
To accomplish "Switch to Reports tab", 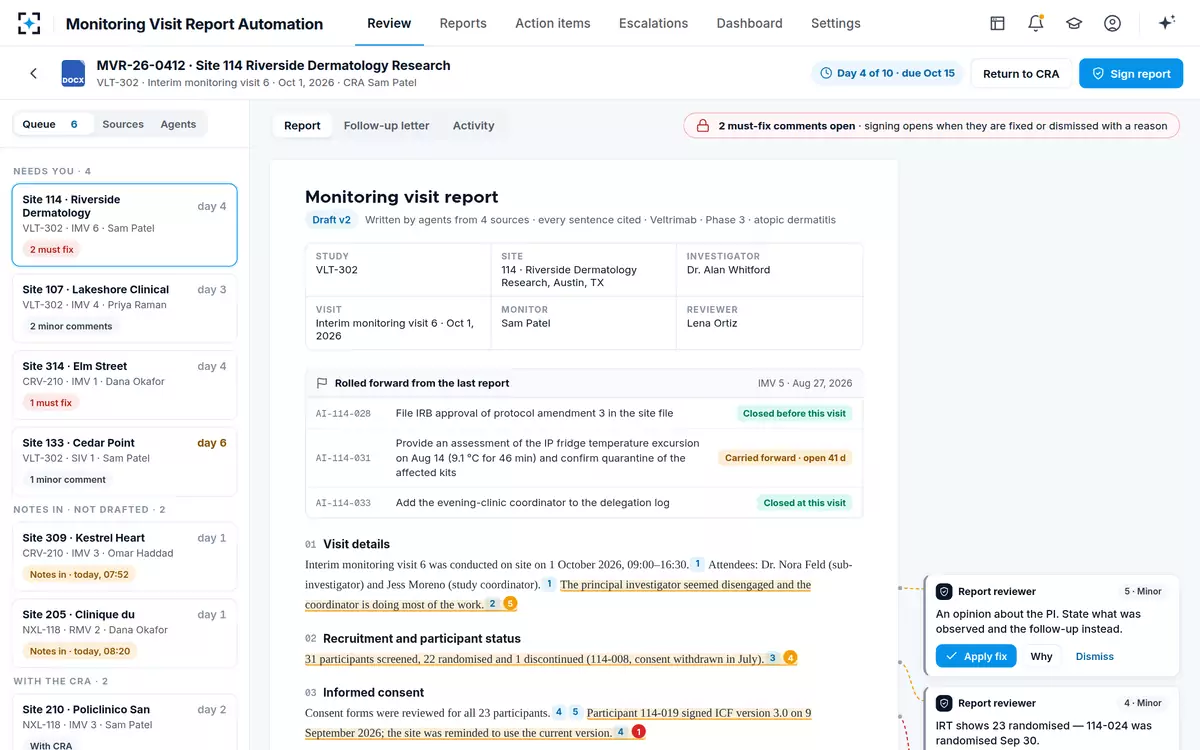I will (x=463, y=23).
